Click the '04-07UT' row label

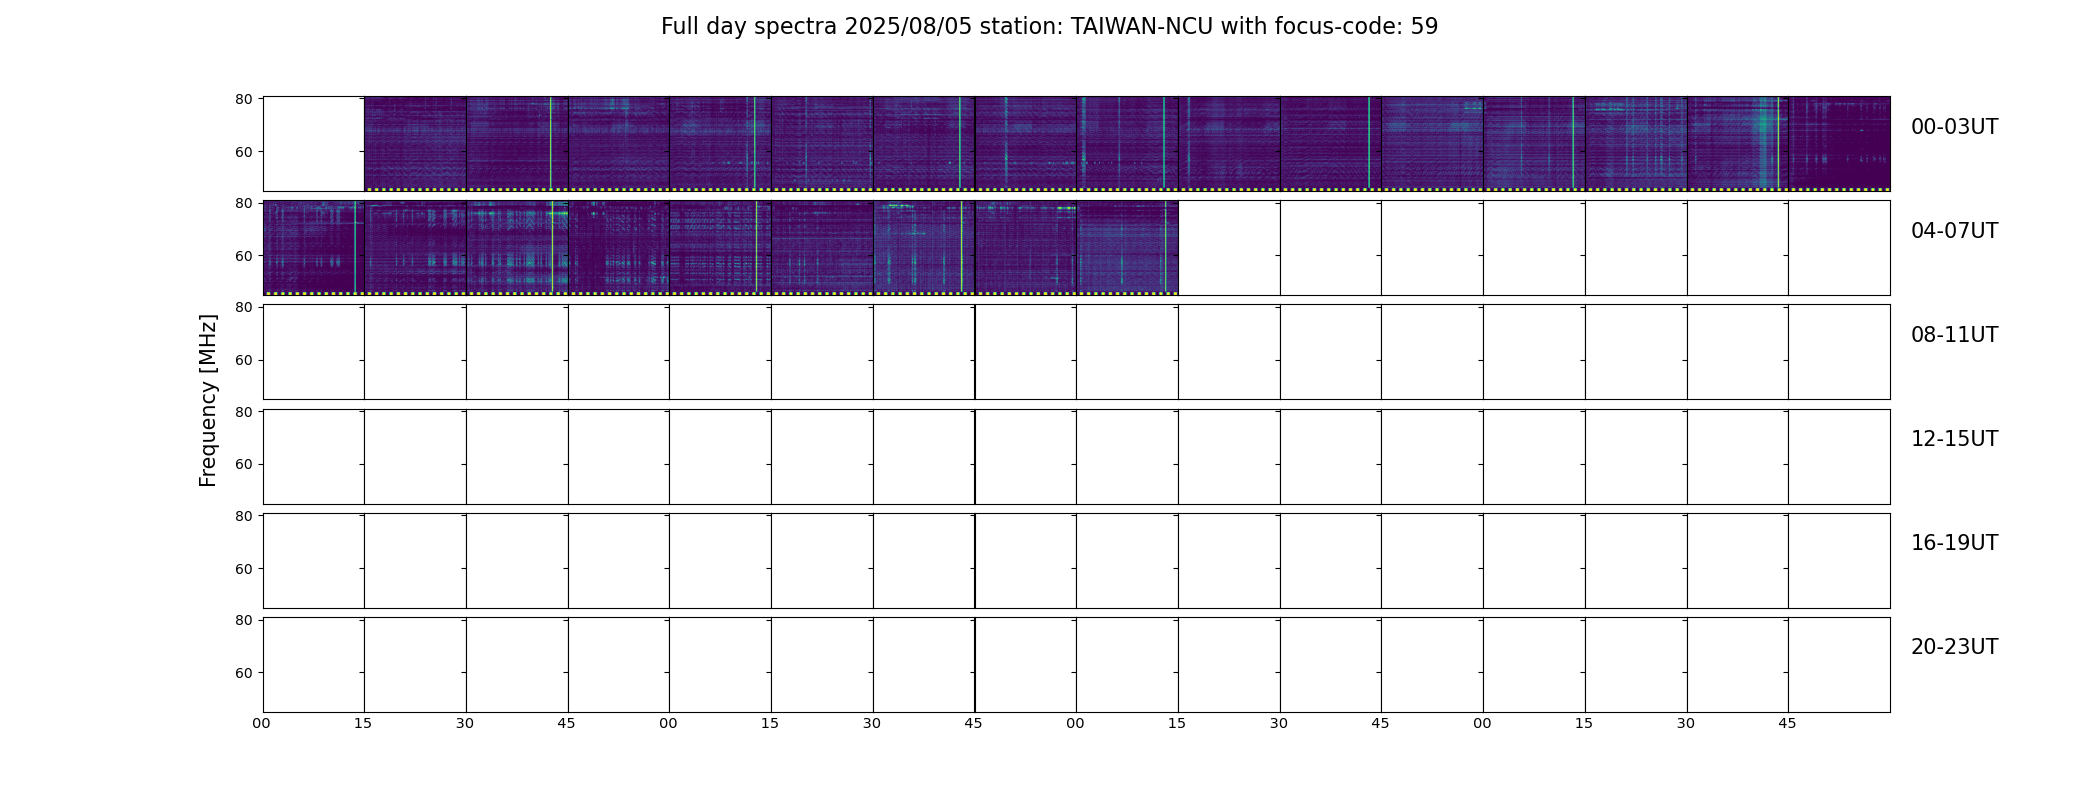tap(1954, 231)
